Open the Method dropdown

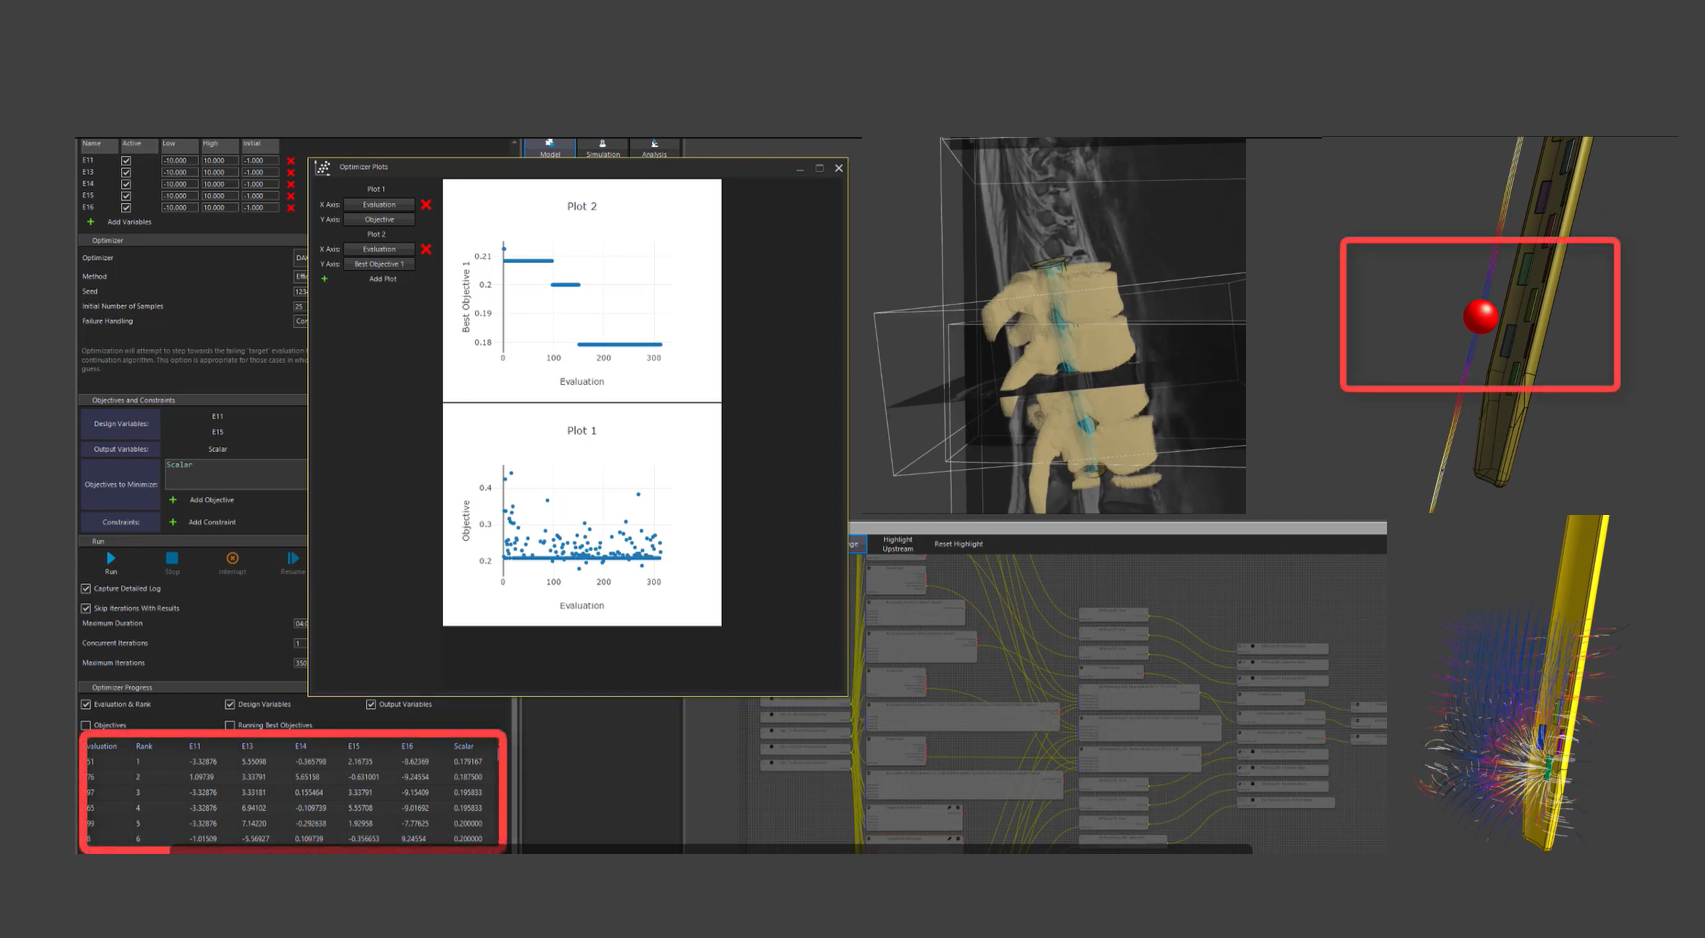click(x=300, y=276)
